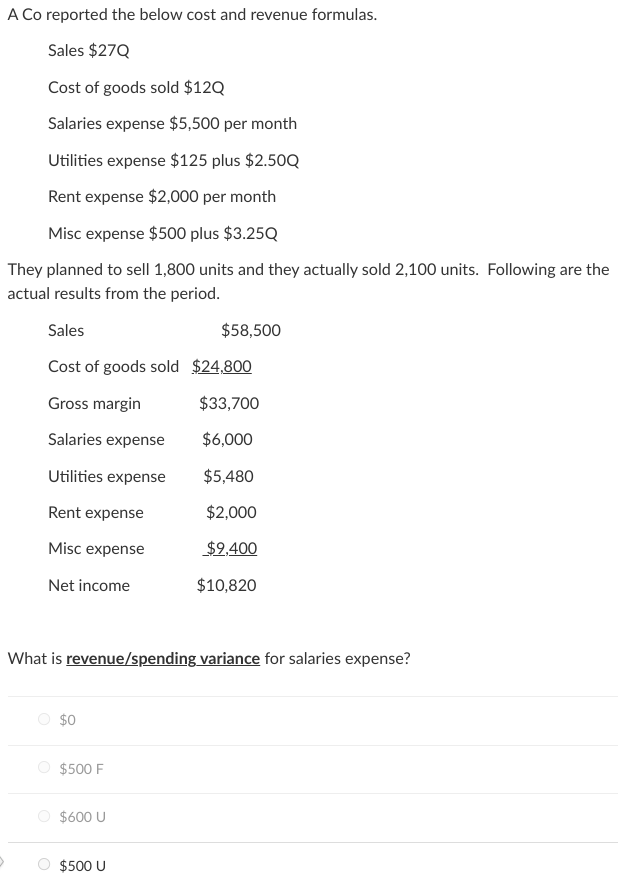
Task: Click the $600 U answer row area
Action: (x=300, y=816)
